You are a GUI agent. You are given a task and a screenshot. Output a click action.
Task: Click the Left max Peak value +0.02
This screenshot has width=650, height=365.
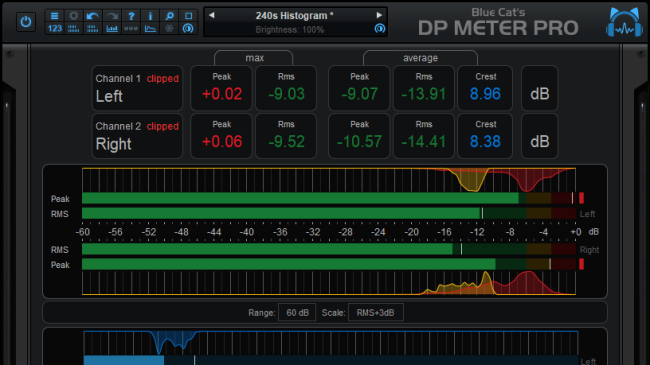[x=222, y=94]
